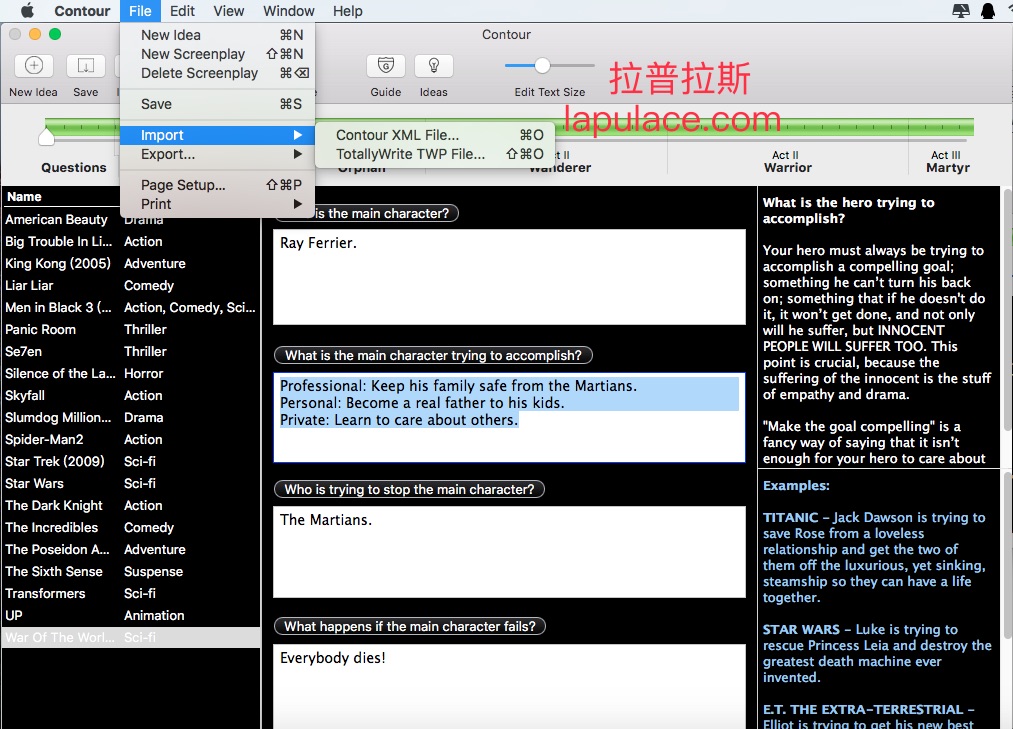Open the Apple menu

point(27,11)
